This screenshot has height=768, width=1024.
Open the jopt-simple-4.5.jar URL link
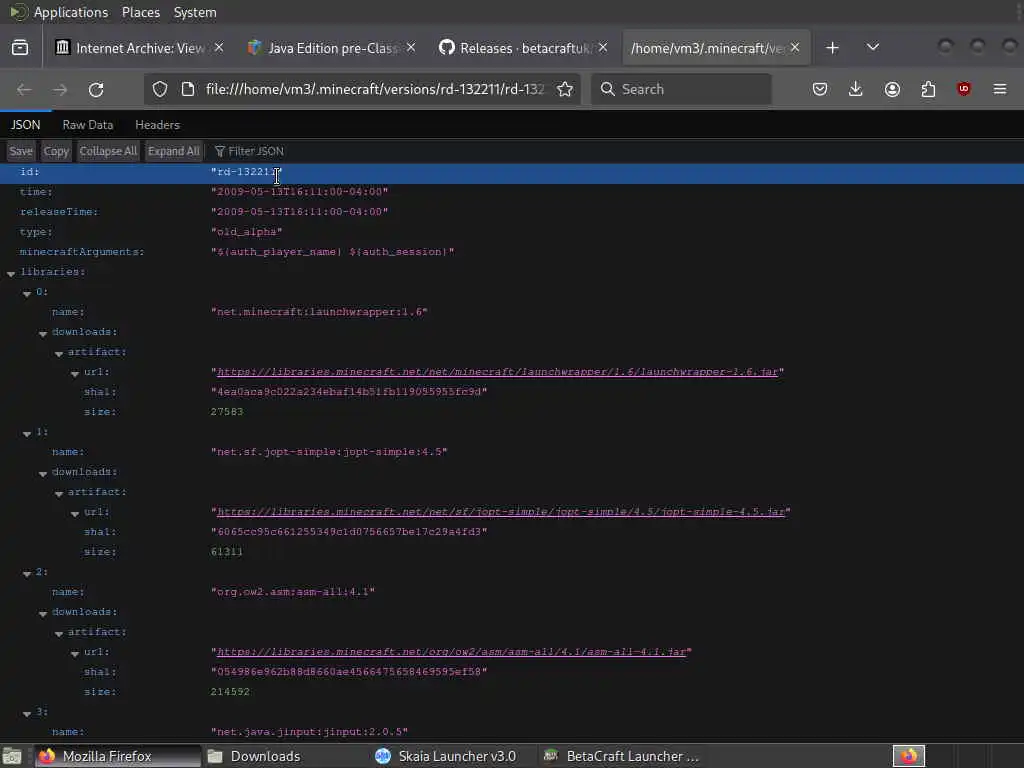click(x=501, y=511)
